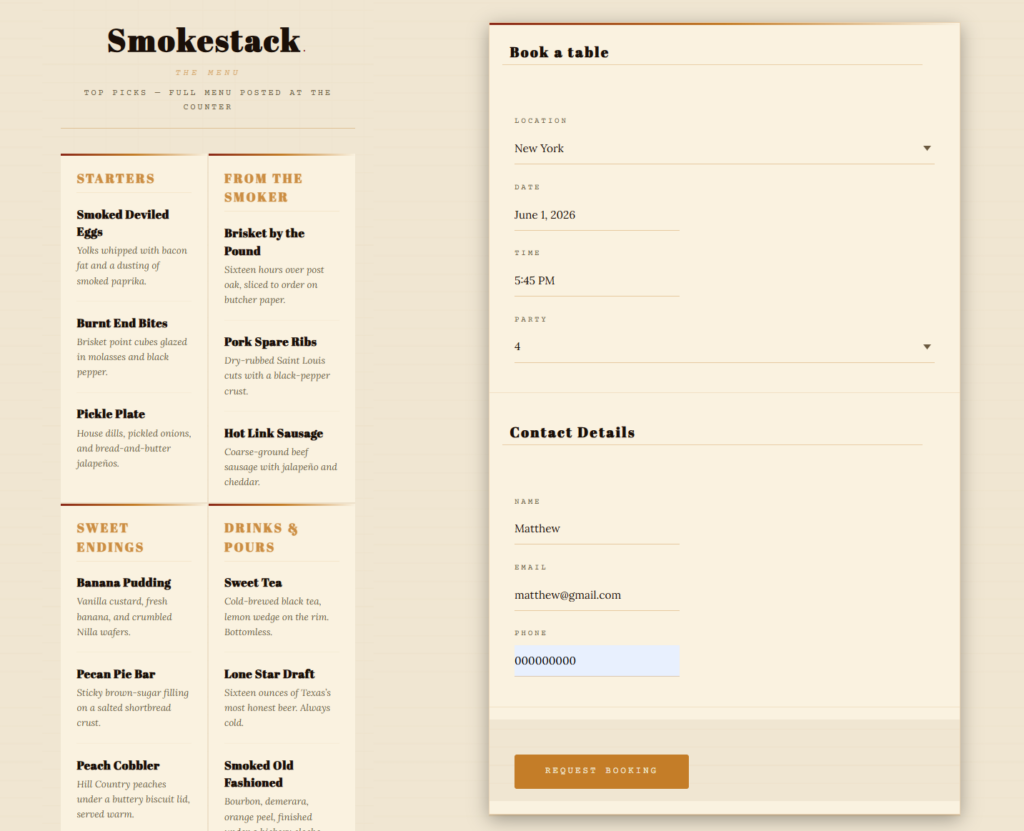This screenshot has width=1024, height=831.
Task: Click the Contact Details heading
Action: pos(572,432)
